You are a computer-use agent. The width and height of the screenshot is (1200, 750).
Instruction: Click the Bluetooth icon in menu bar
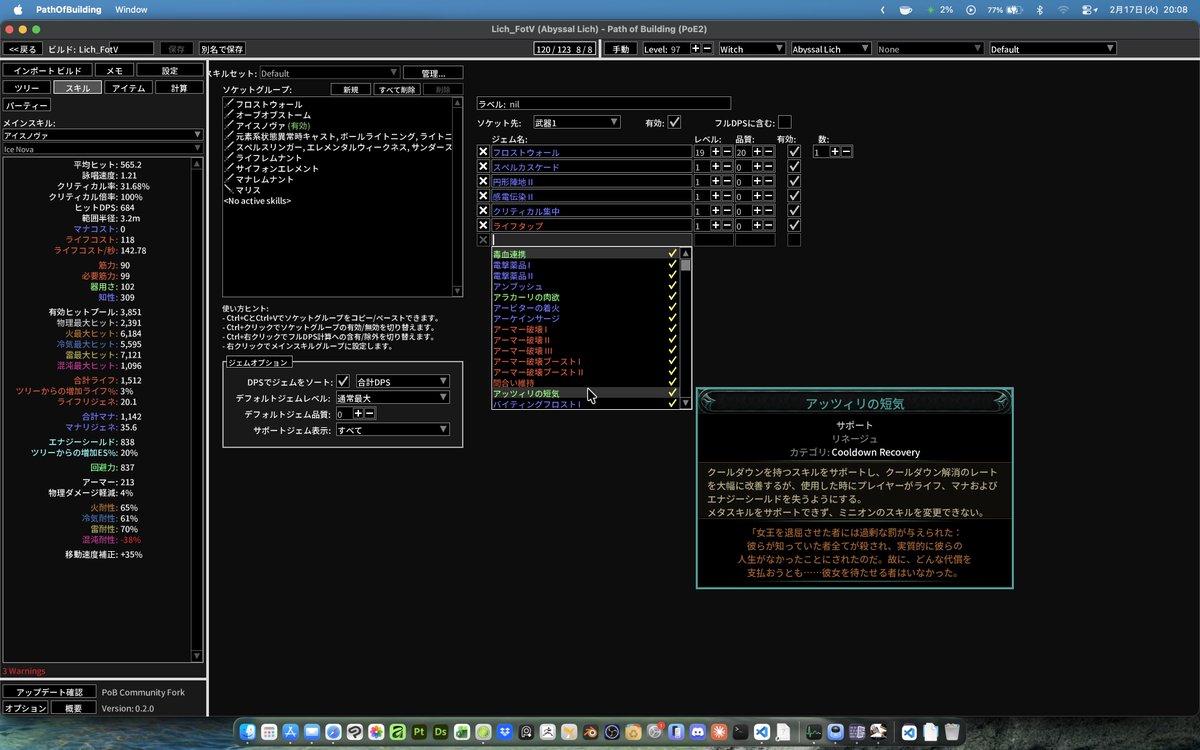1039,9
